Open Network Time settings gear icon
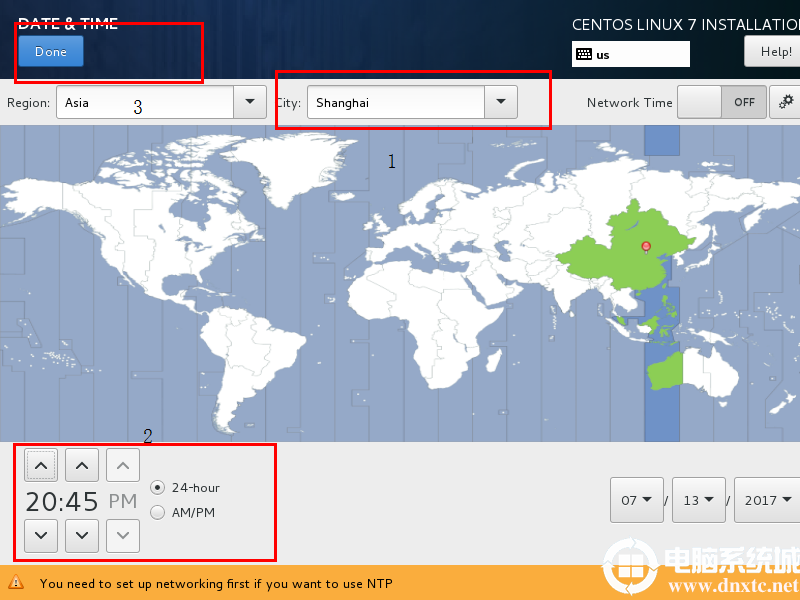 786,102
